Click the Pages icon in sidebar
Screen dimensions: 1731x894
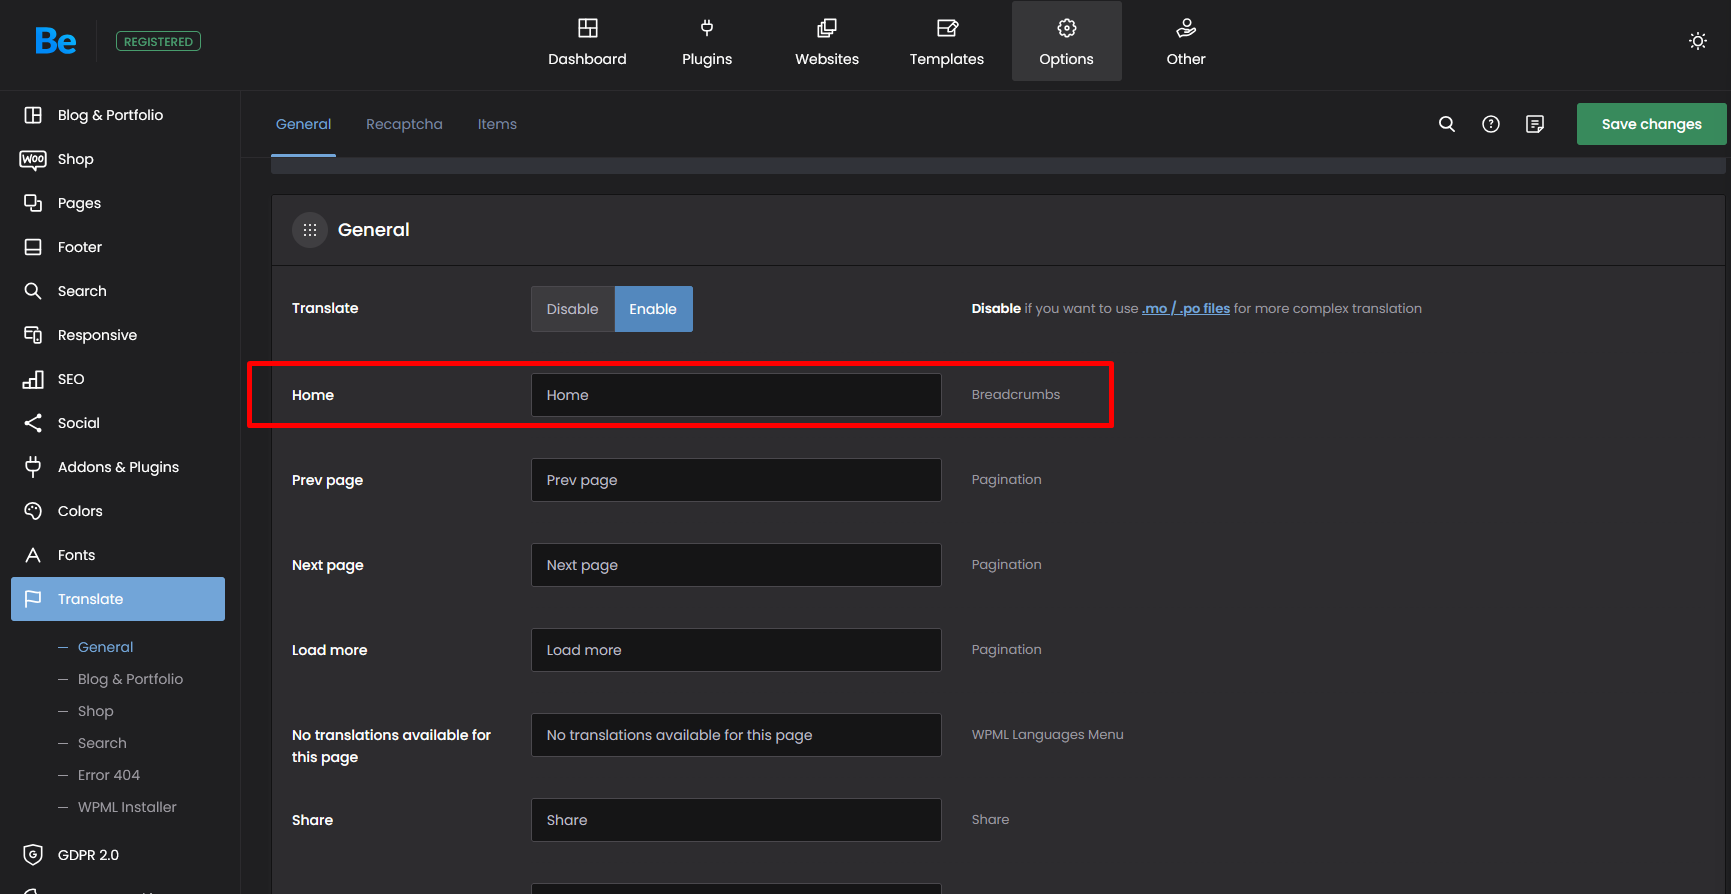coord(33,203)
